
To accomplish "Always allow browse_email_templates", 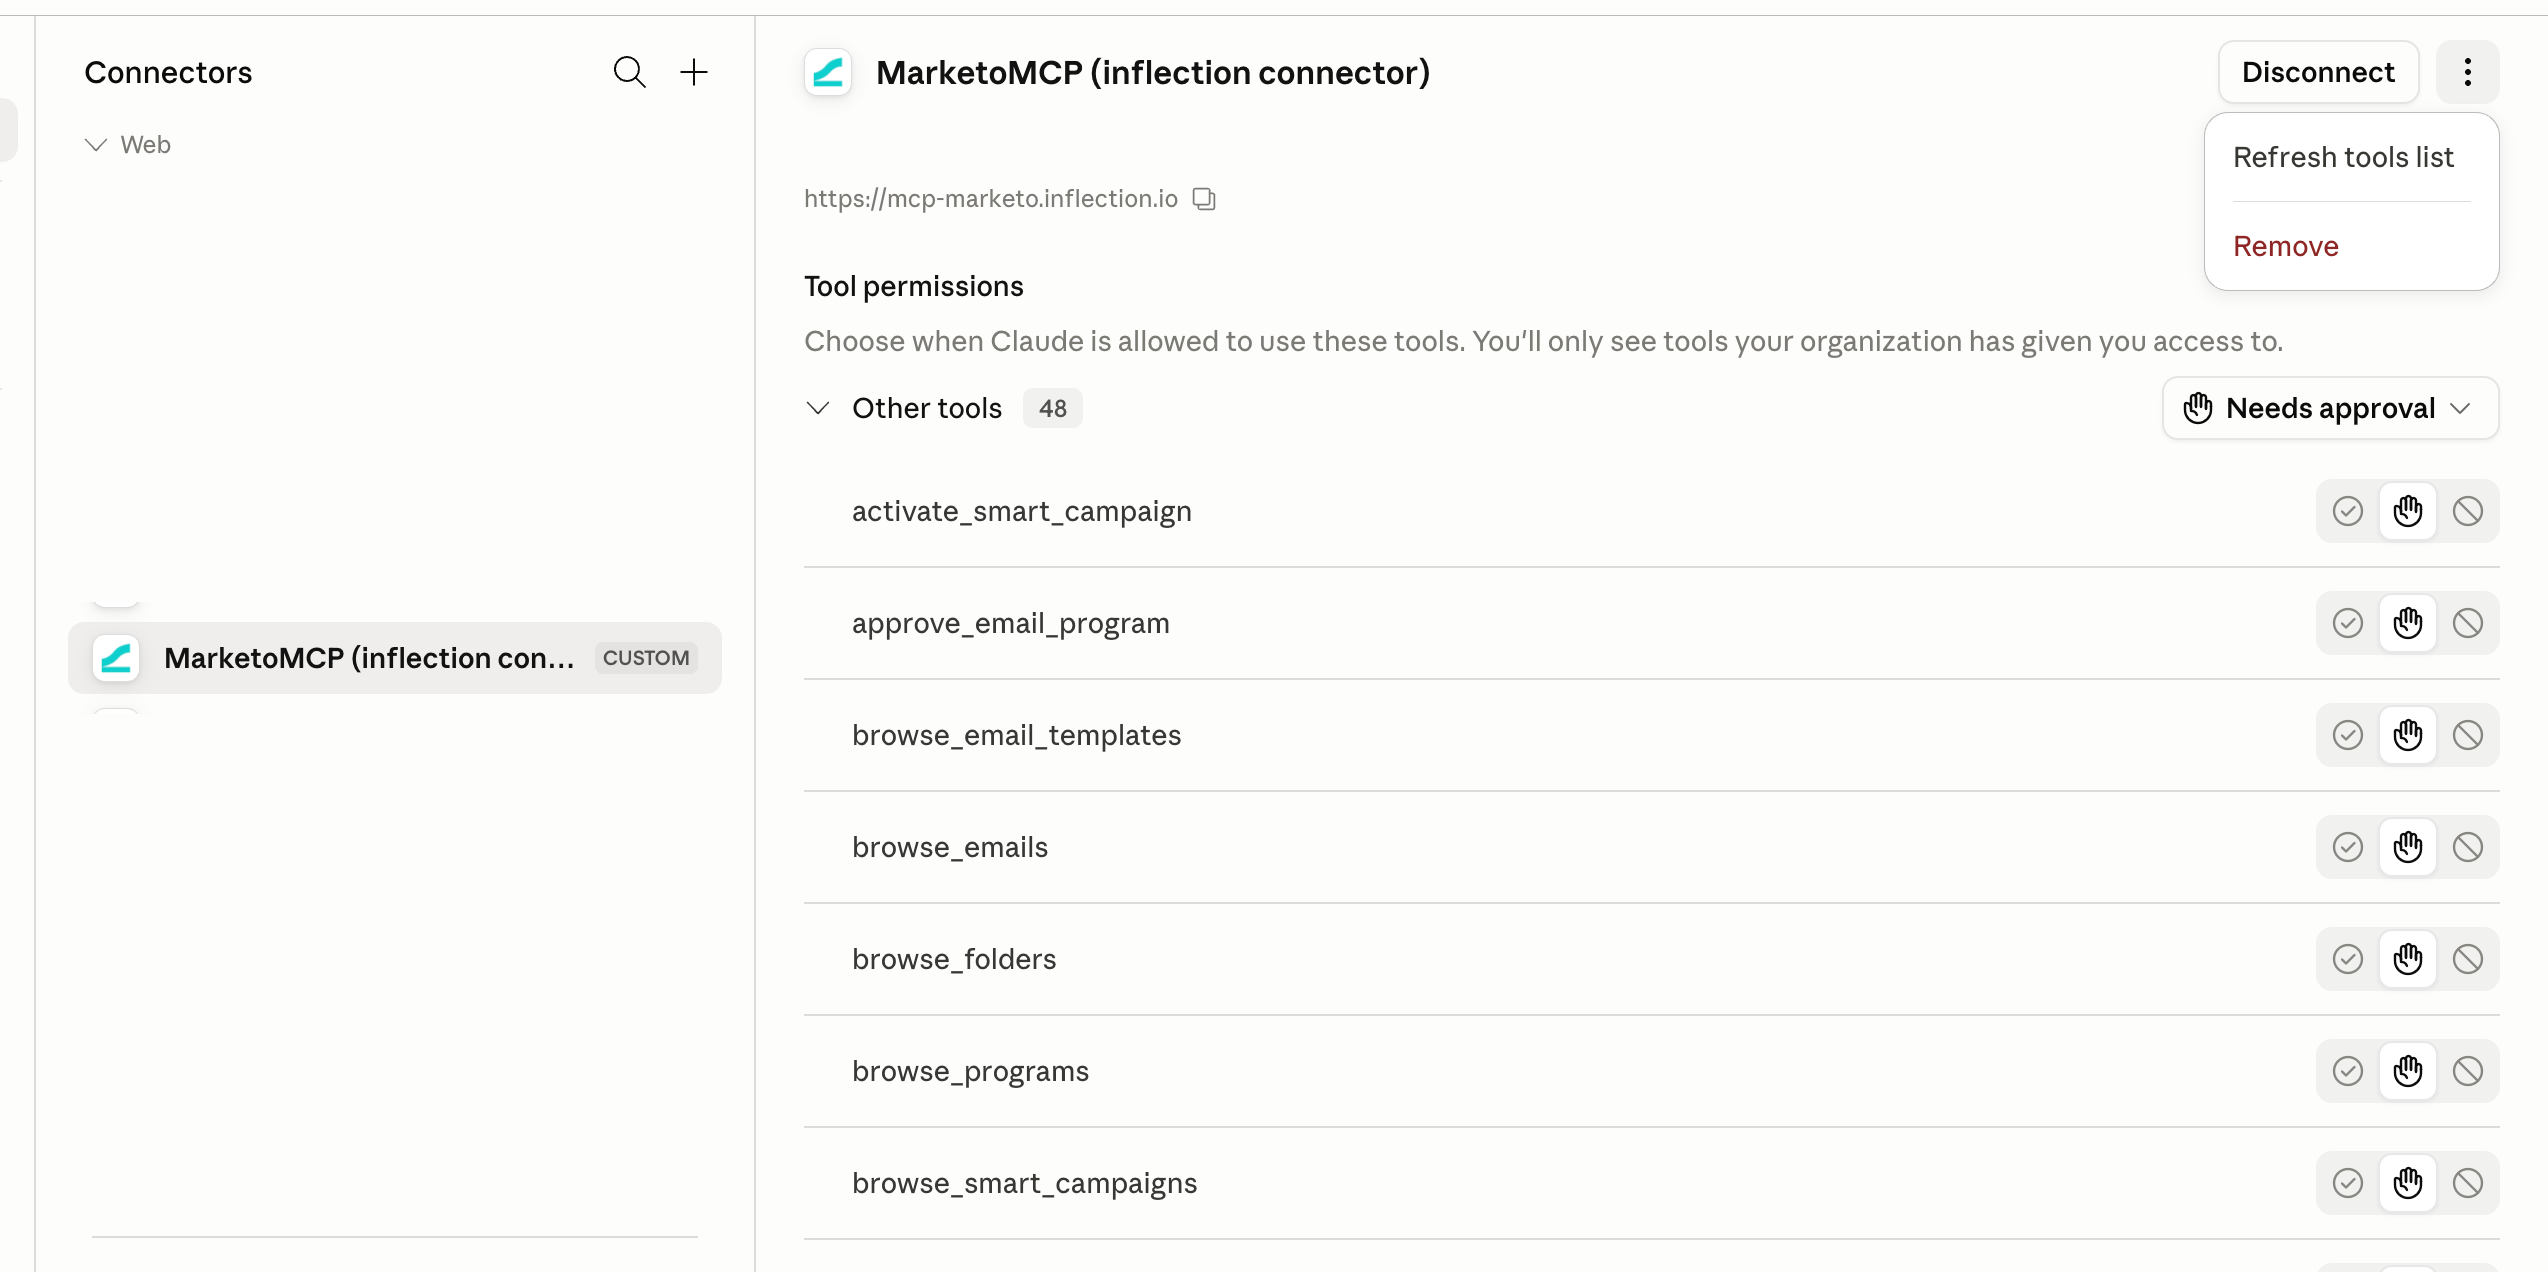I will click(2347, 735).
